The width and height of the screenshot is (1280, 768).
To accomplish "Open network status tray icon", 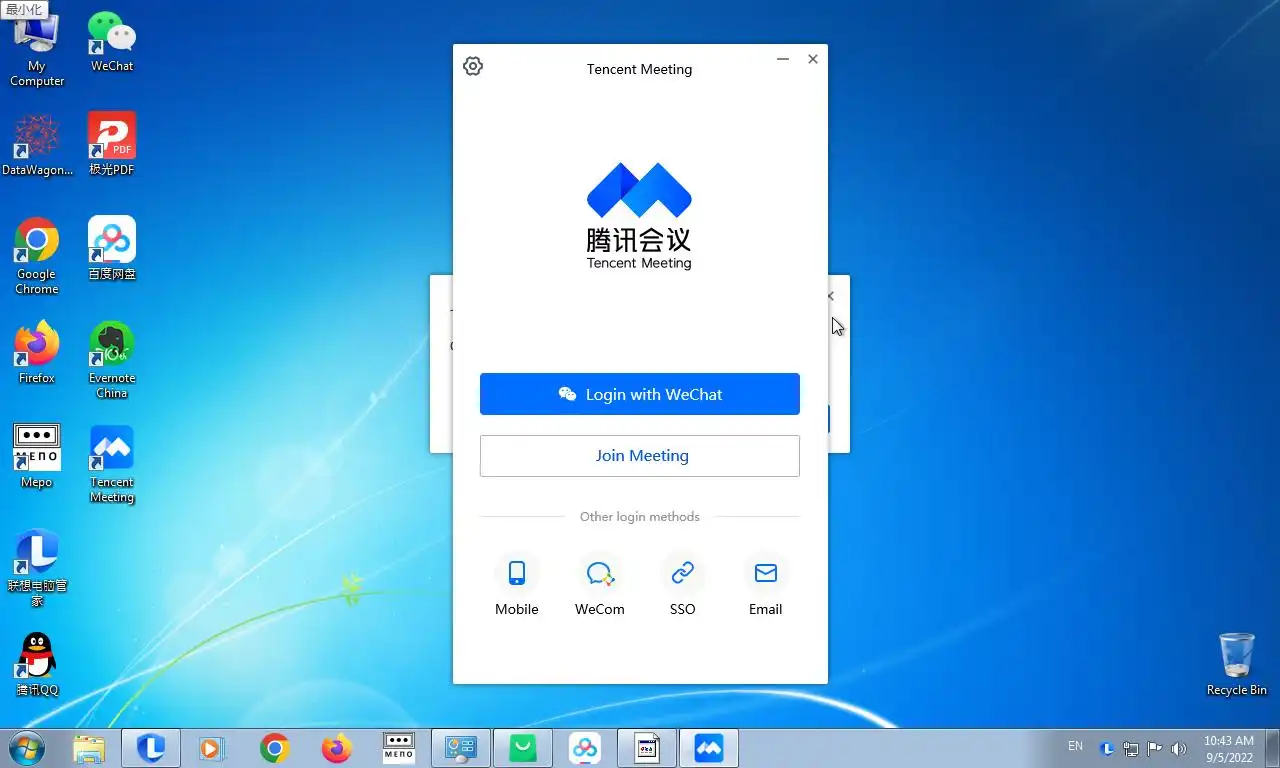I will [x=1131, y=748].
